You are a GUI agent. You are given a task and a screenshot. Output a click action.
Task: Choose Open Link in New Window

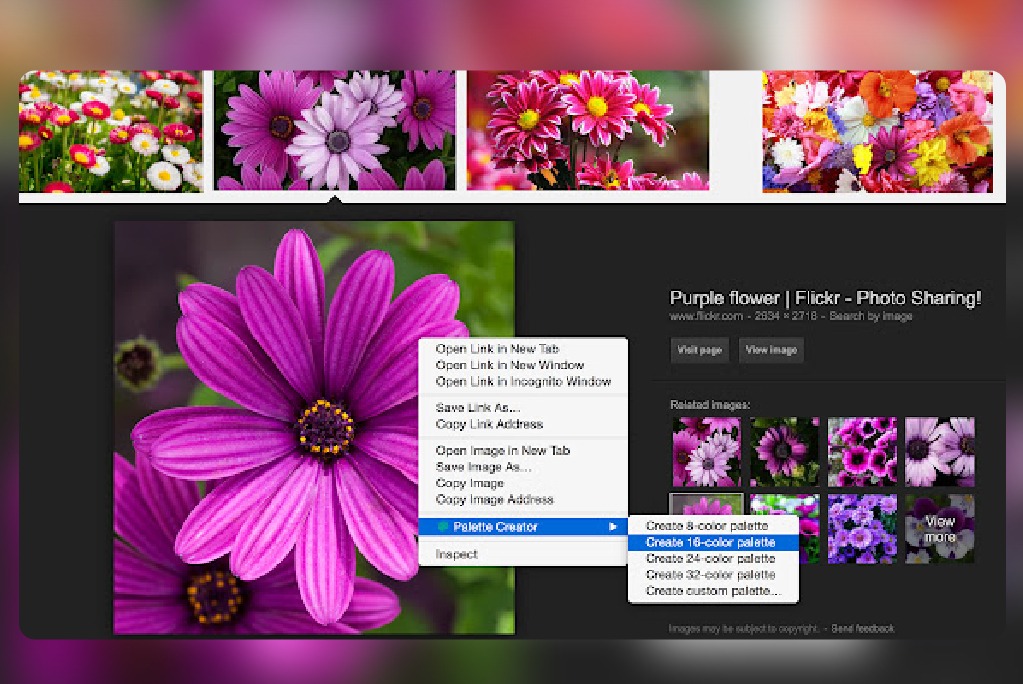(x=510, y=365)
